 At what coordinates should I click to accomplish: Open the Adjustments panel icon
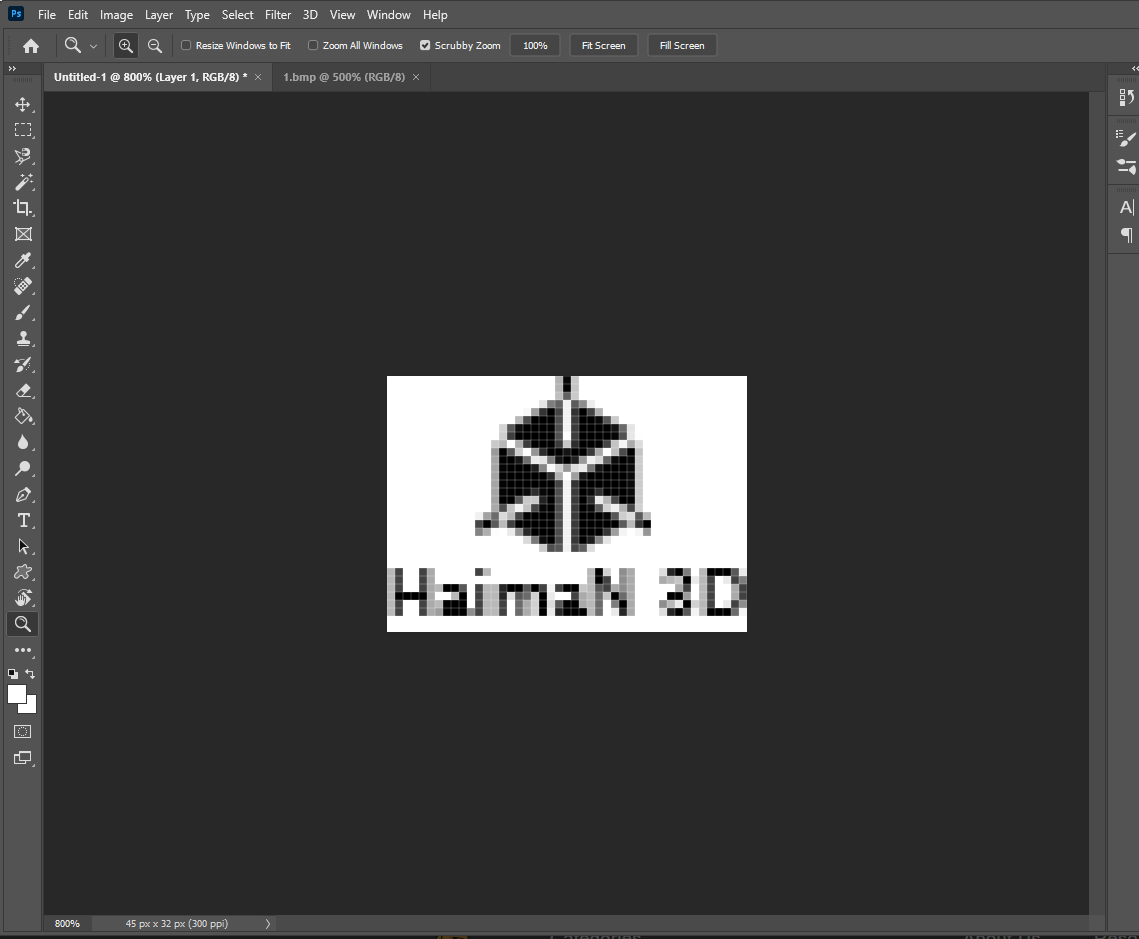pos(1126,166)
